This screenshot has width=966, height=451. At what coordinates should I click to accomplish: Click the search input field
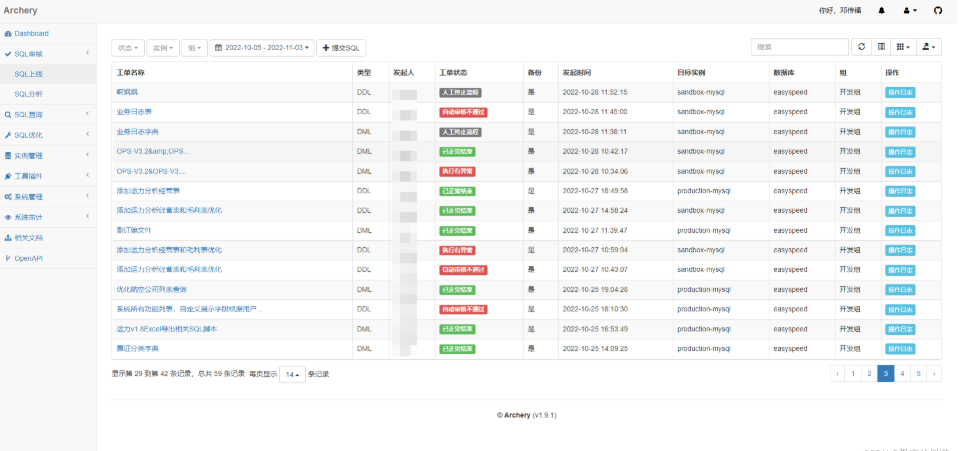[x=800, y=47]
